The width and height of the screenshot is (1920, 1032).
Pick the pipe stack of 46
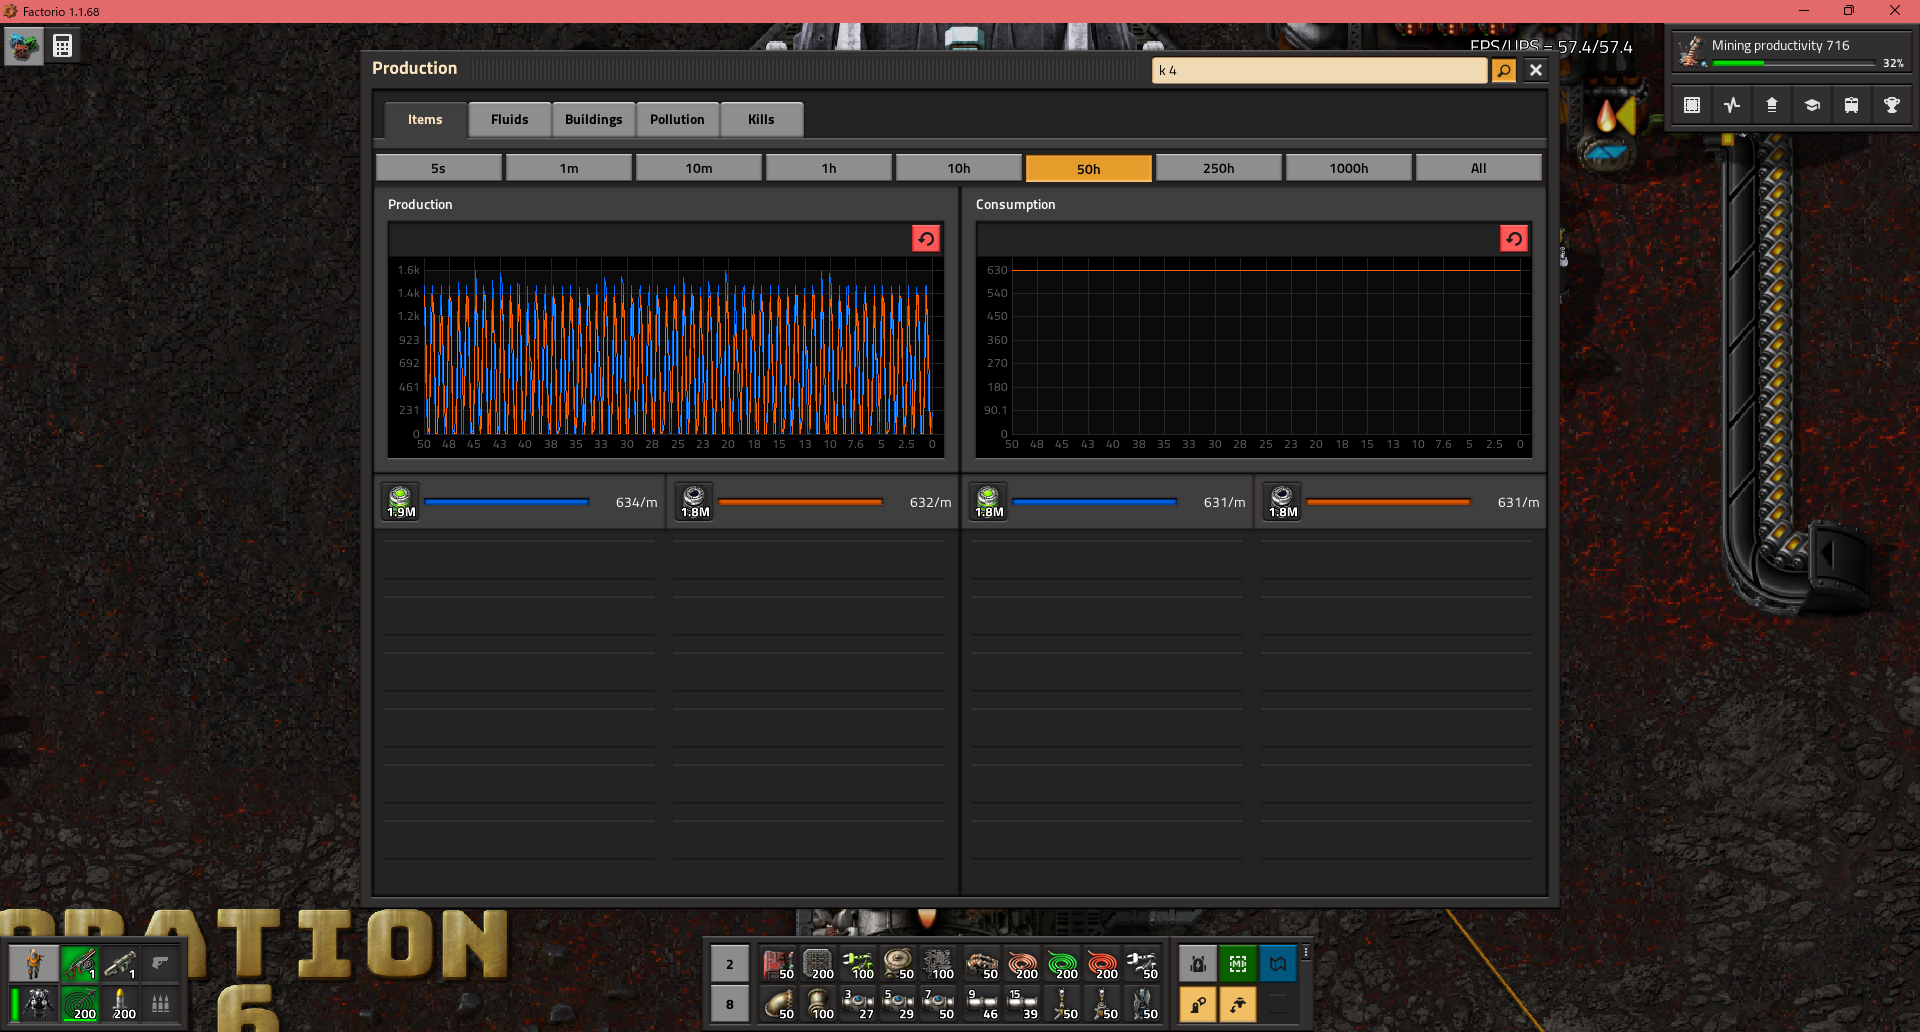click(x=982, y=1004)
